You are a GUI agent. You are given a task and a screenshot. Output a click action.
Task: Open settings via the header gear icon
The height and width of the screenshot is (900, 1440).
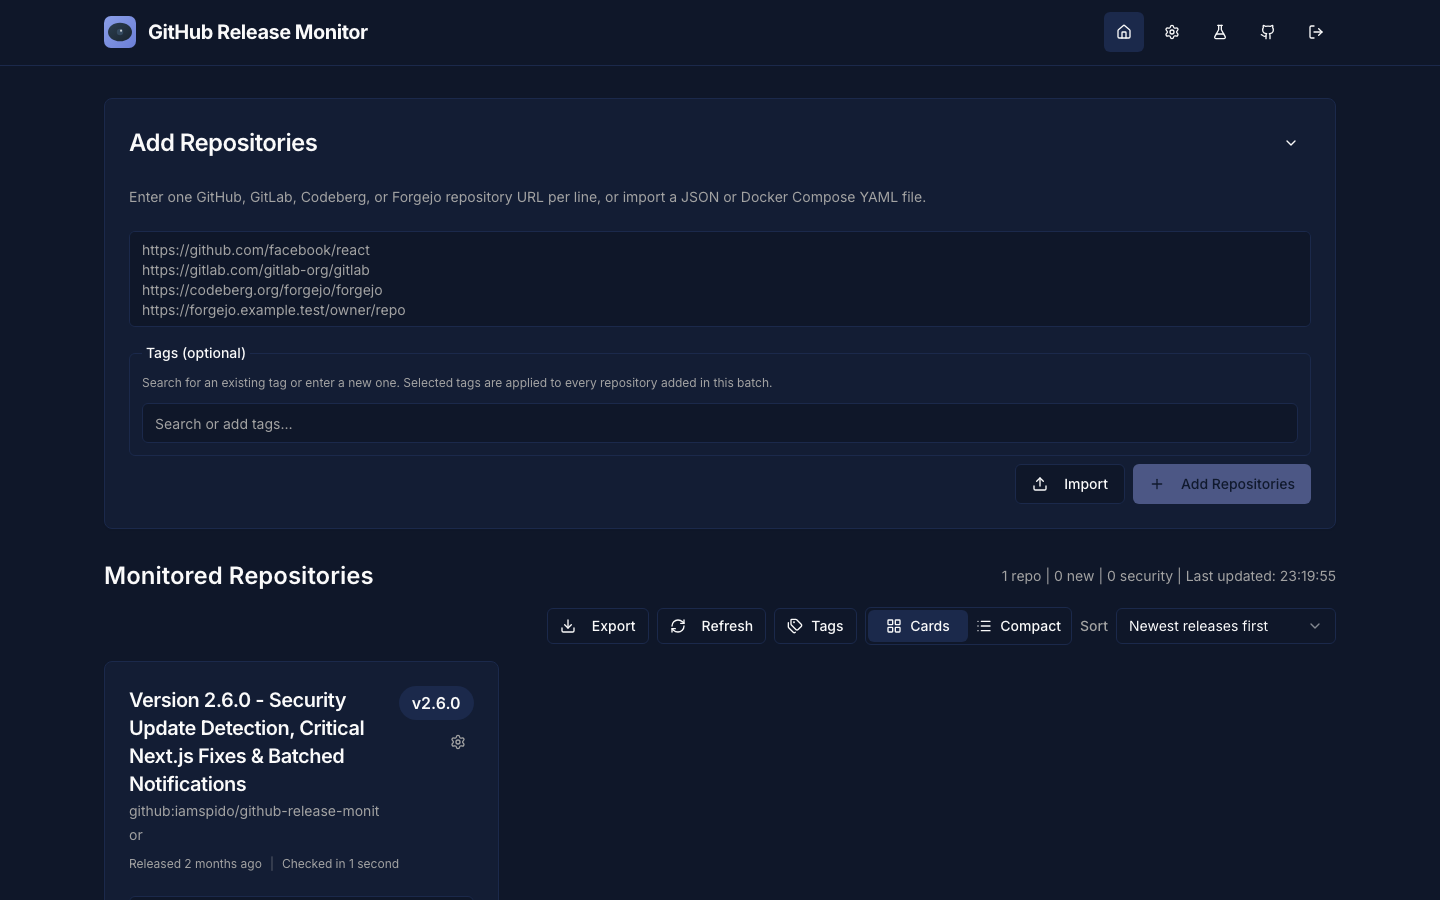click(x=1172, y=32)
